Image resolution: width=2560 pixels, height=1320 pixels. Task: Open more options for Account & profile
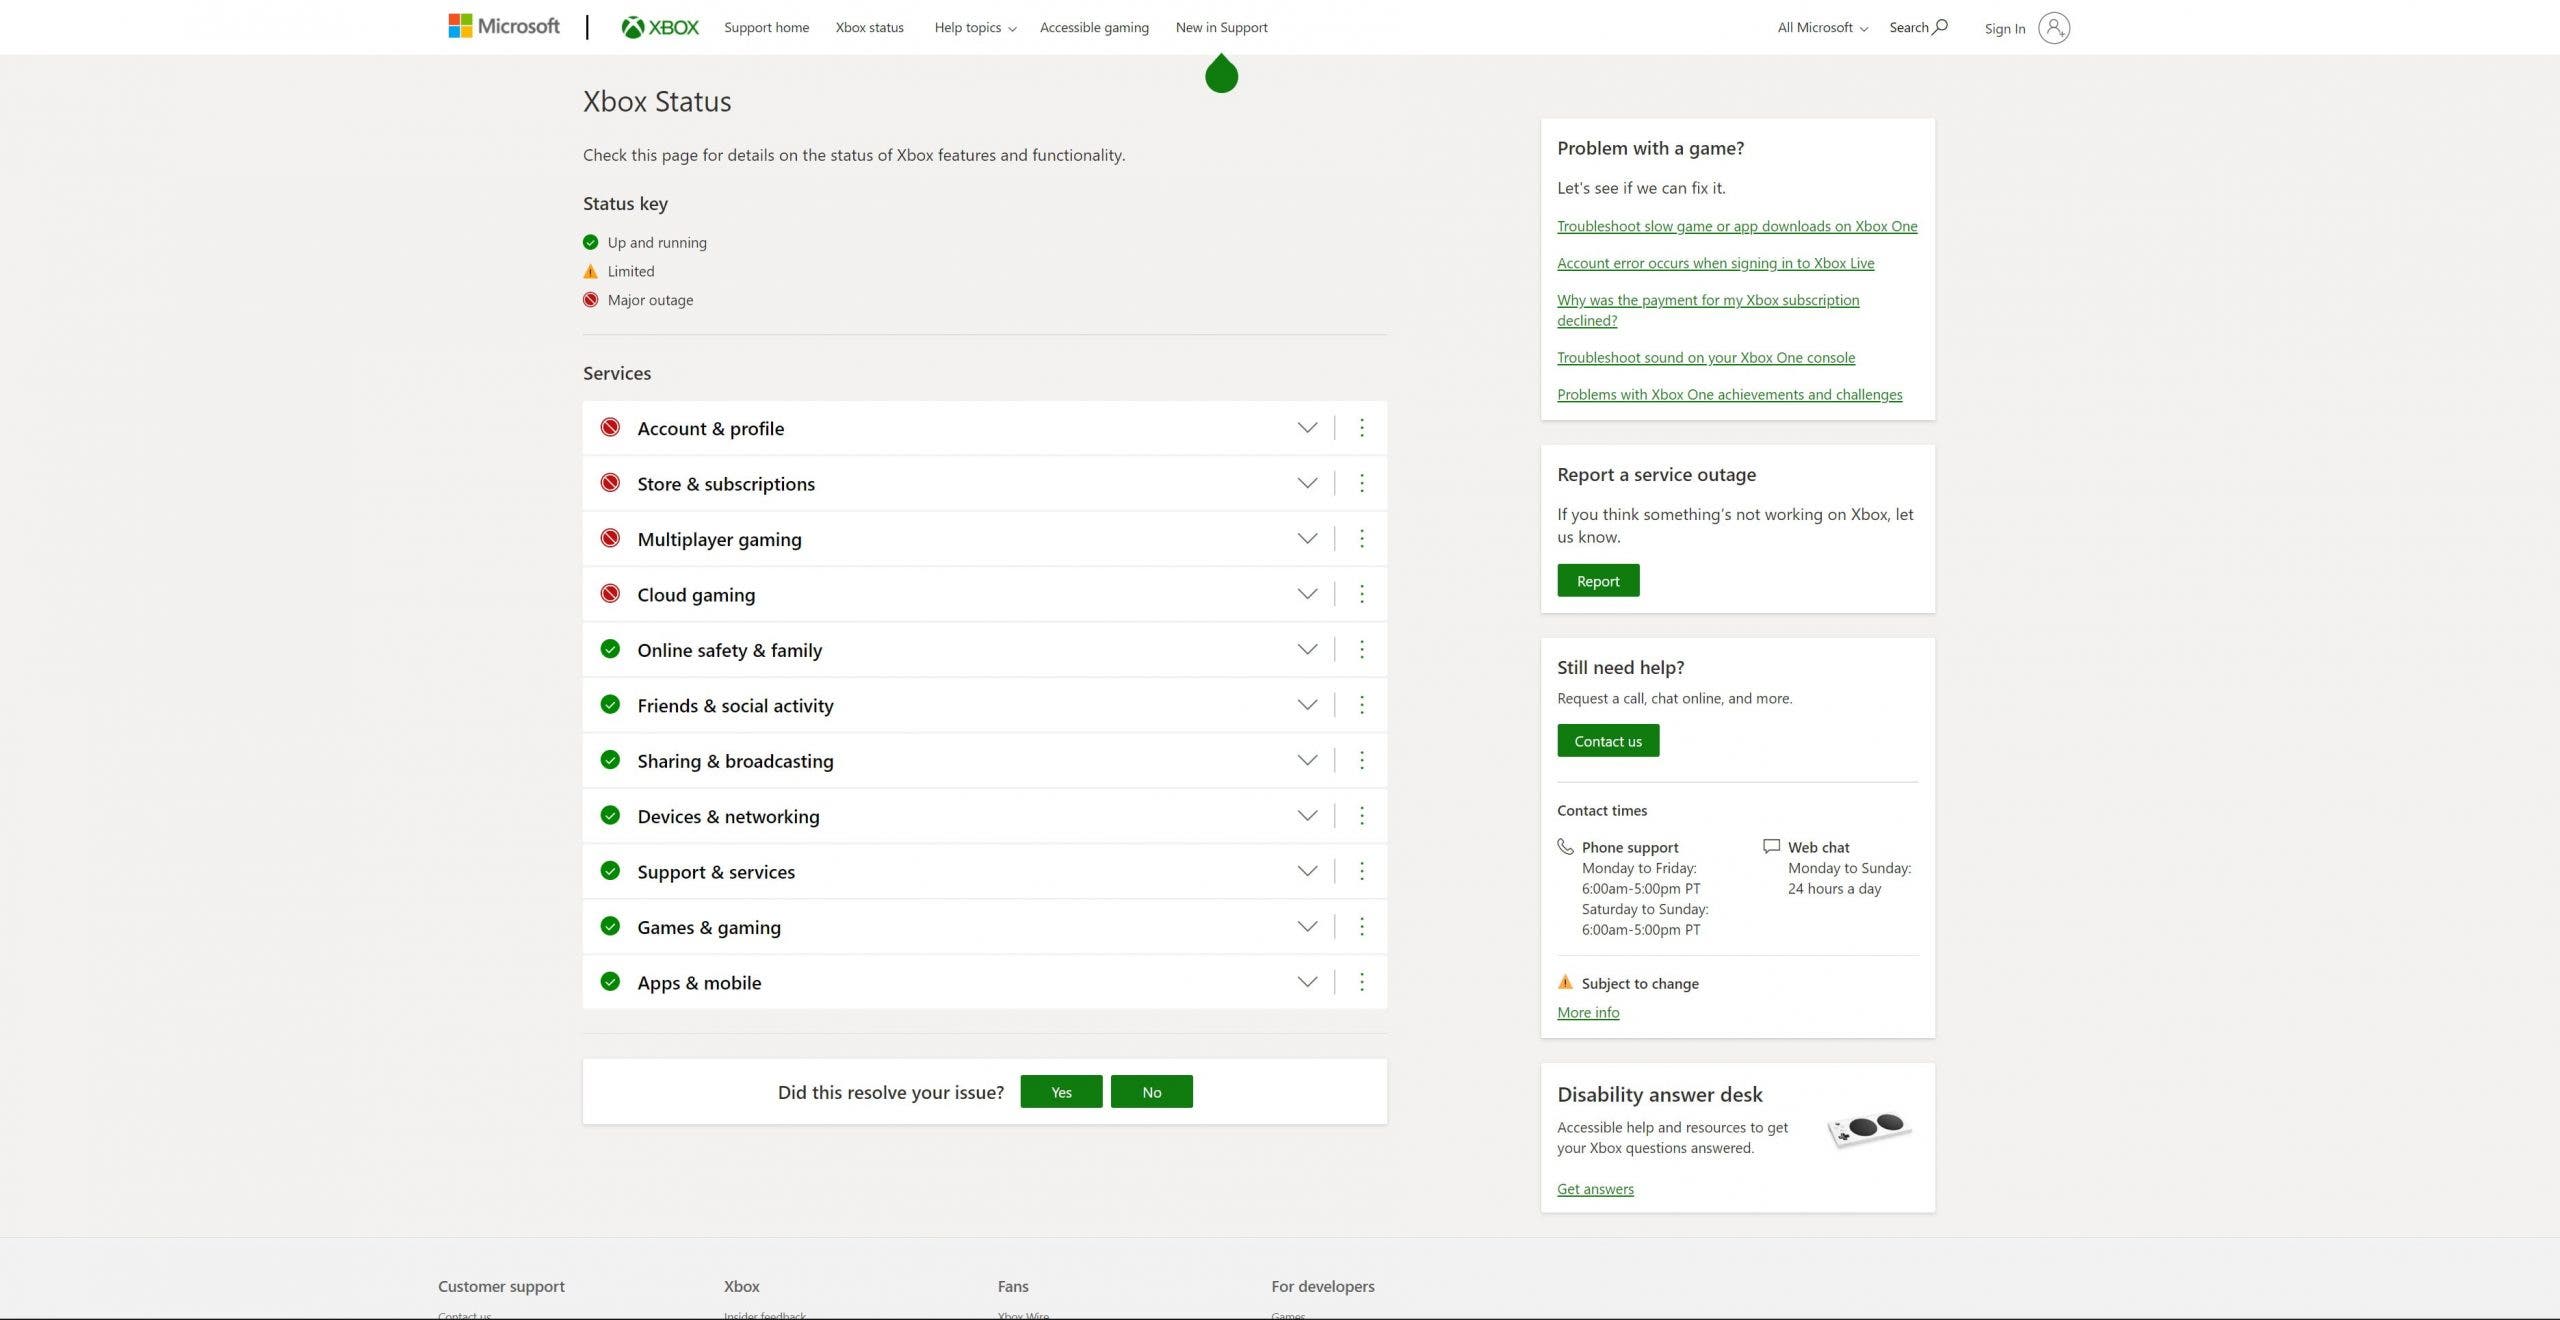[x=1361, y=428]
